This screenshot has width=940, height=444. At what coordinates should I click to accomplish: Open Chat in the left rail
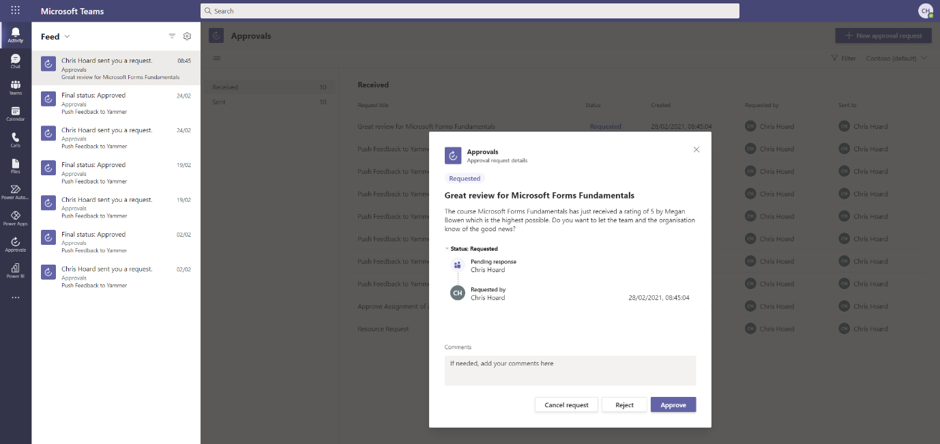click(16, 61)
